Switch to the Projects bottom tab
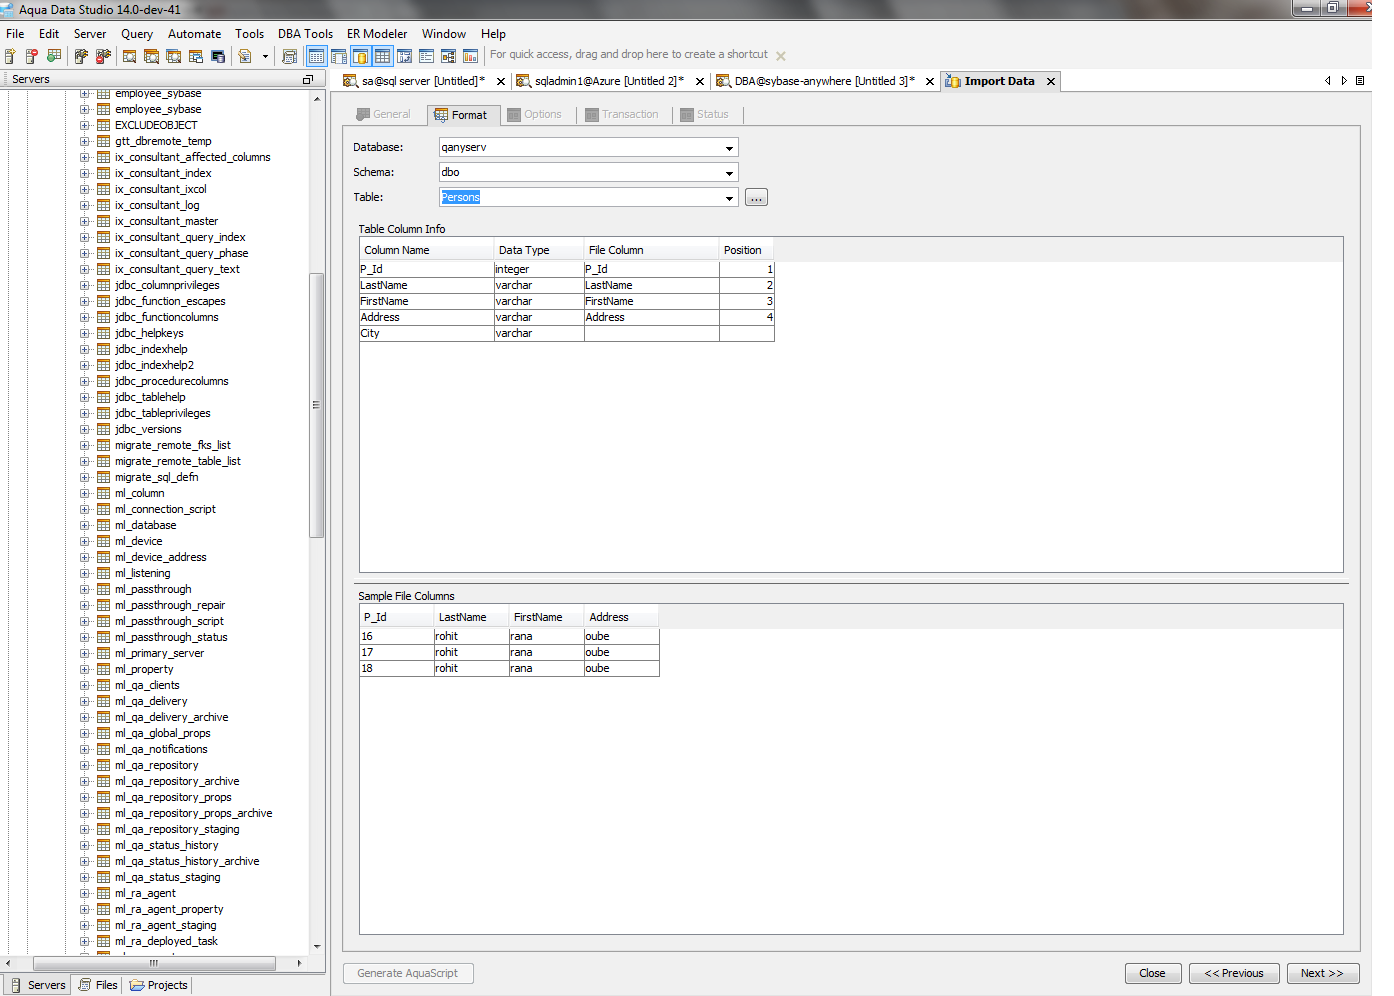The width and height of the screenshot is (1394, 996). 158,985
